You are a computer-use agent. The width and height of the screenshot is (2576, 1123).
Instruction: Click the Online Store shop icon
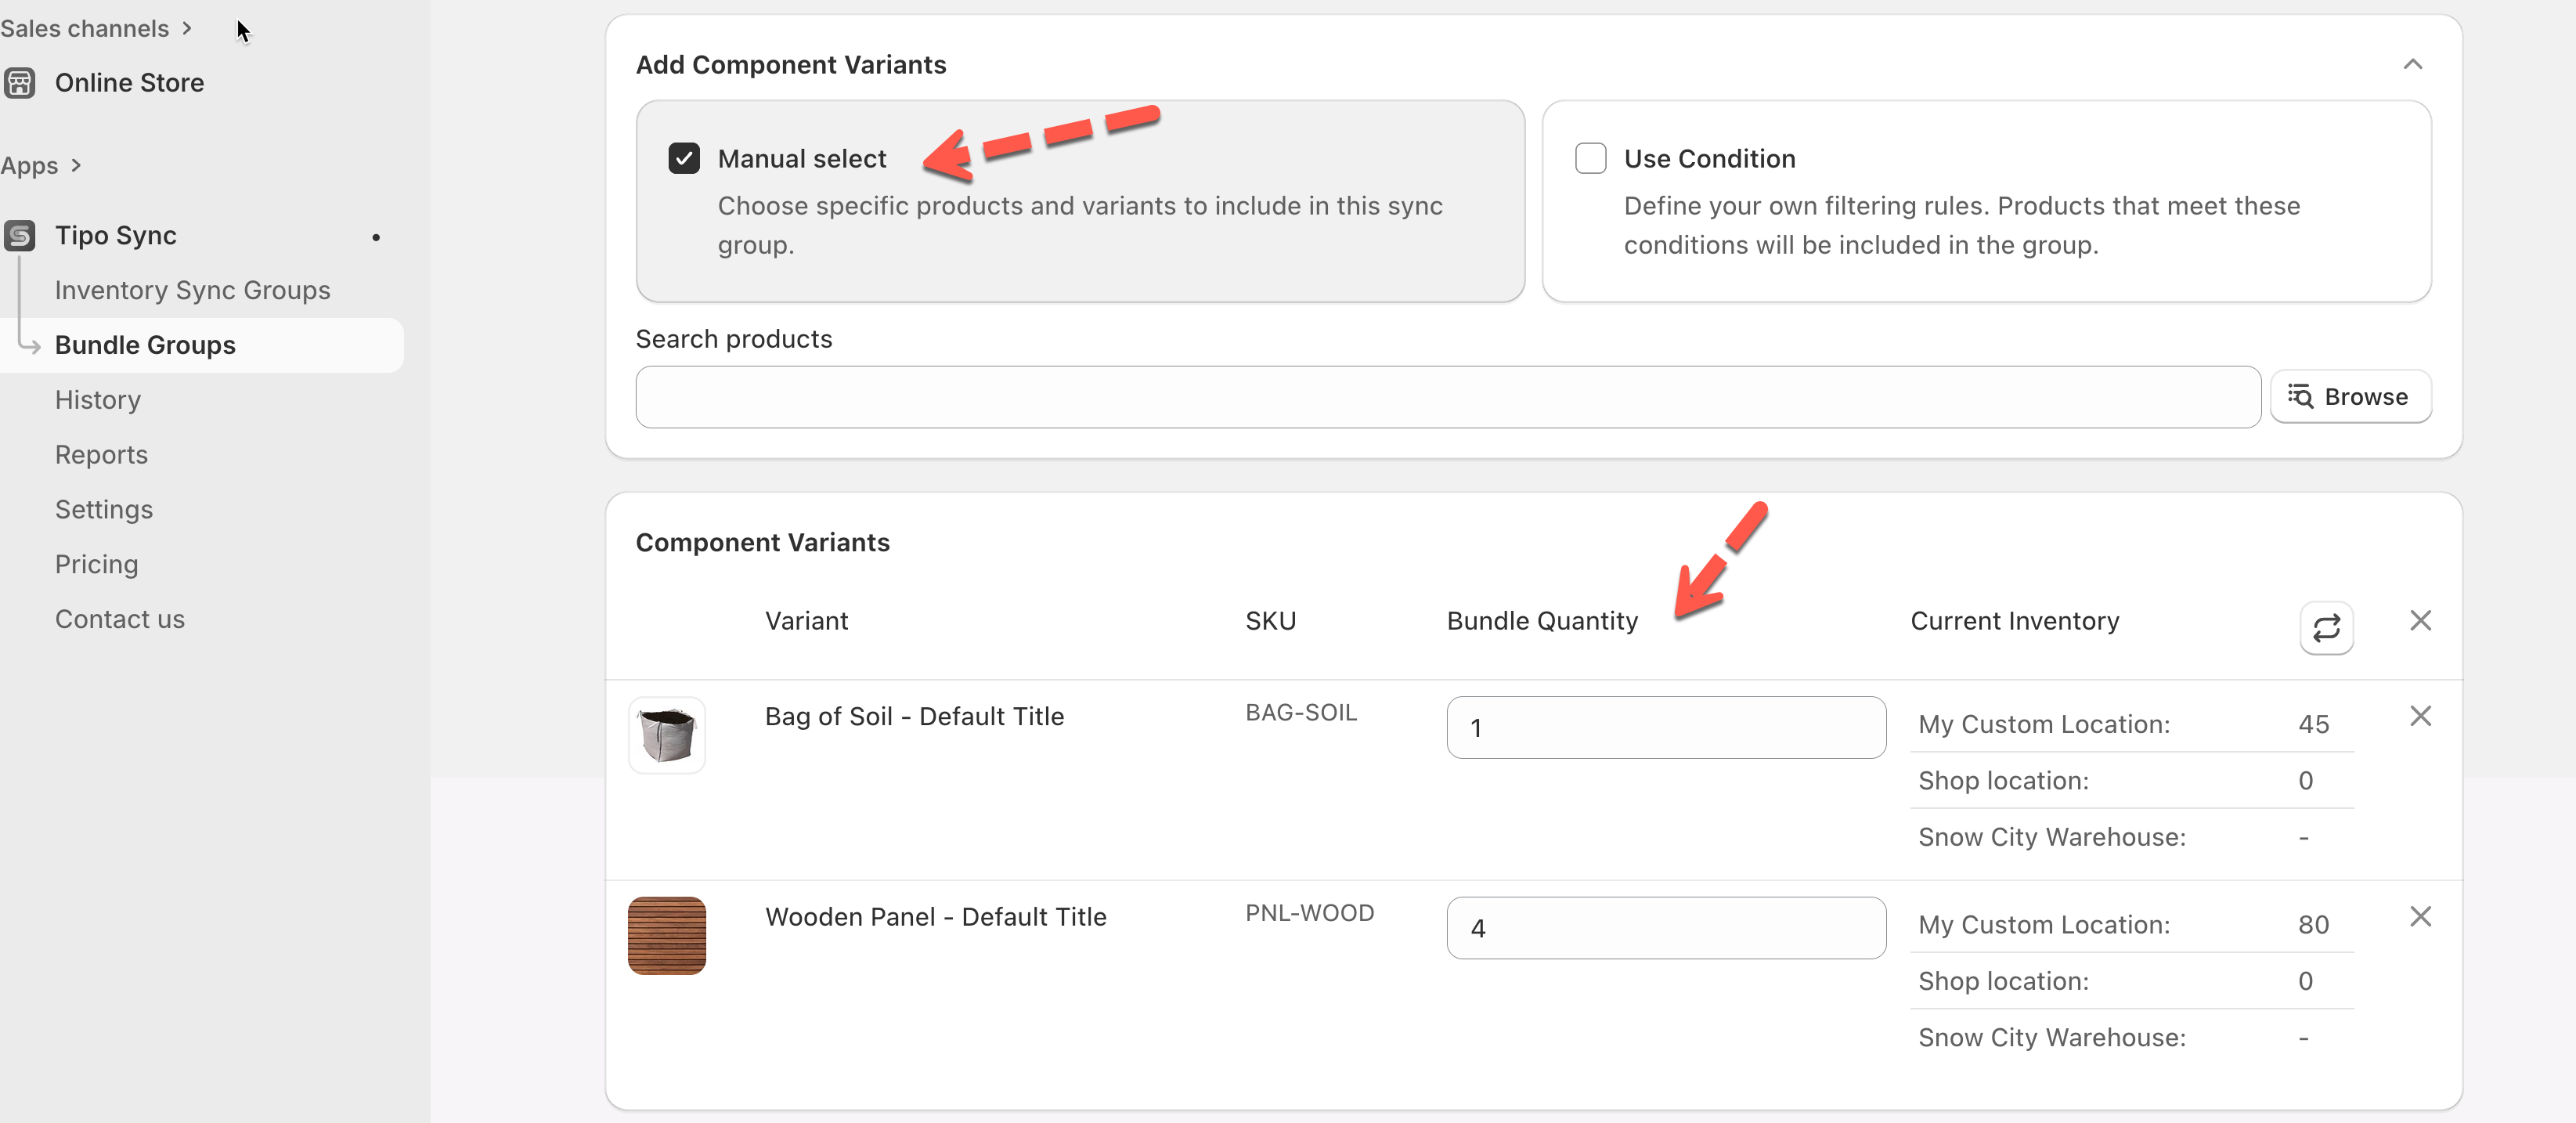click(20, 83)
